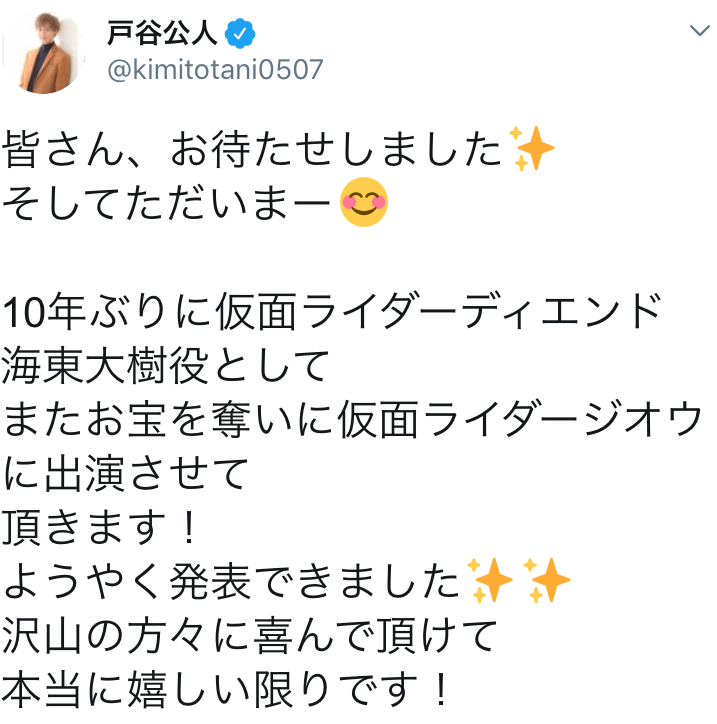Click the line に出演させて
The width and height of the screenshot is (717, 724).
pos(126,473)
